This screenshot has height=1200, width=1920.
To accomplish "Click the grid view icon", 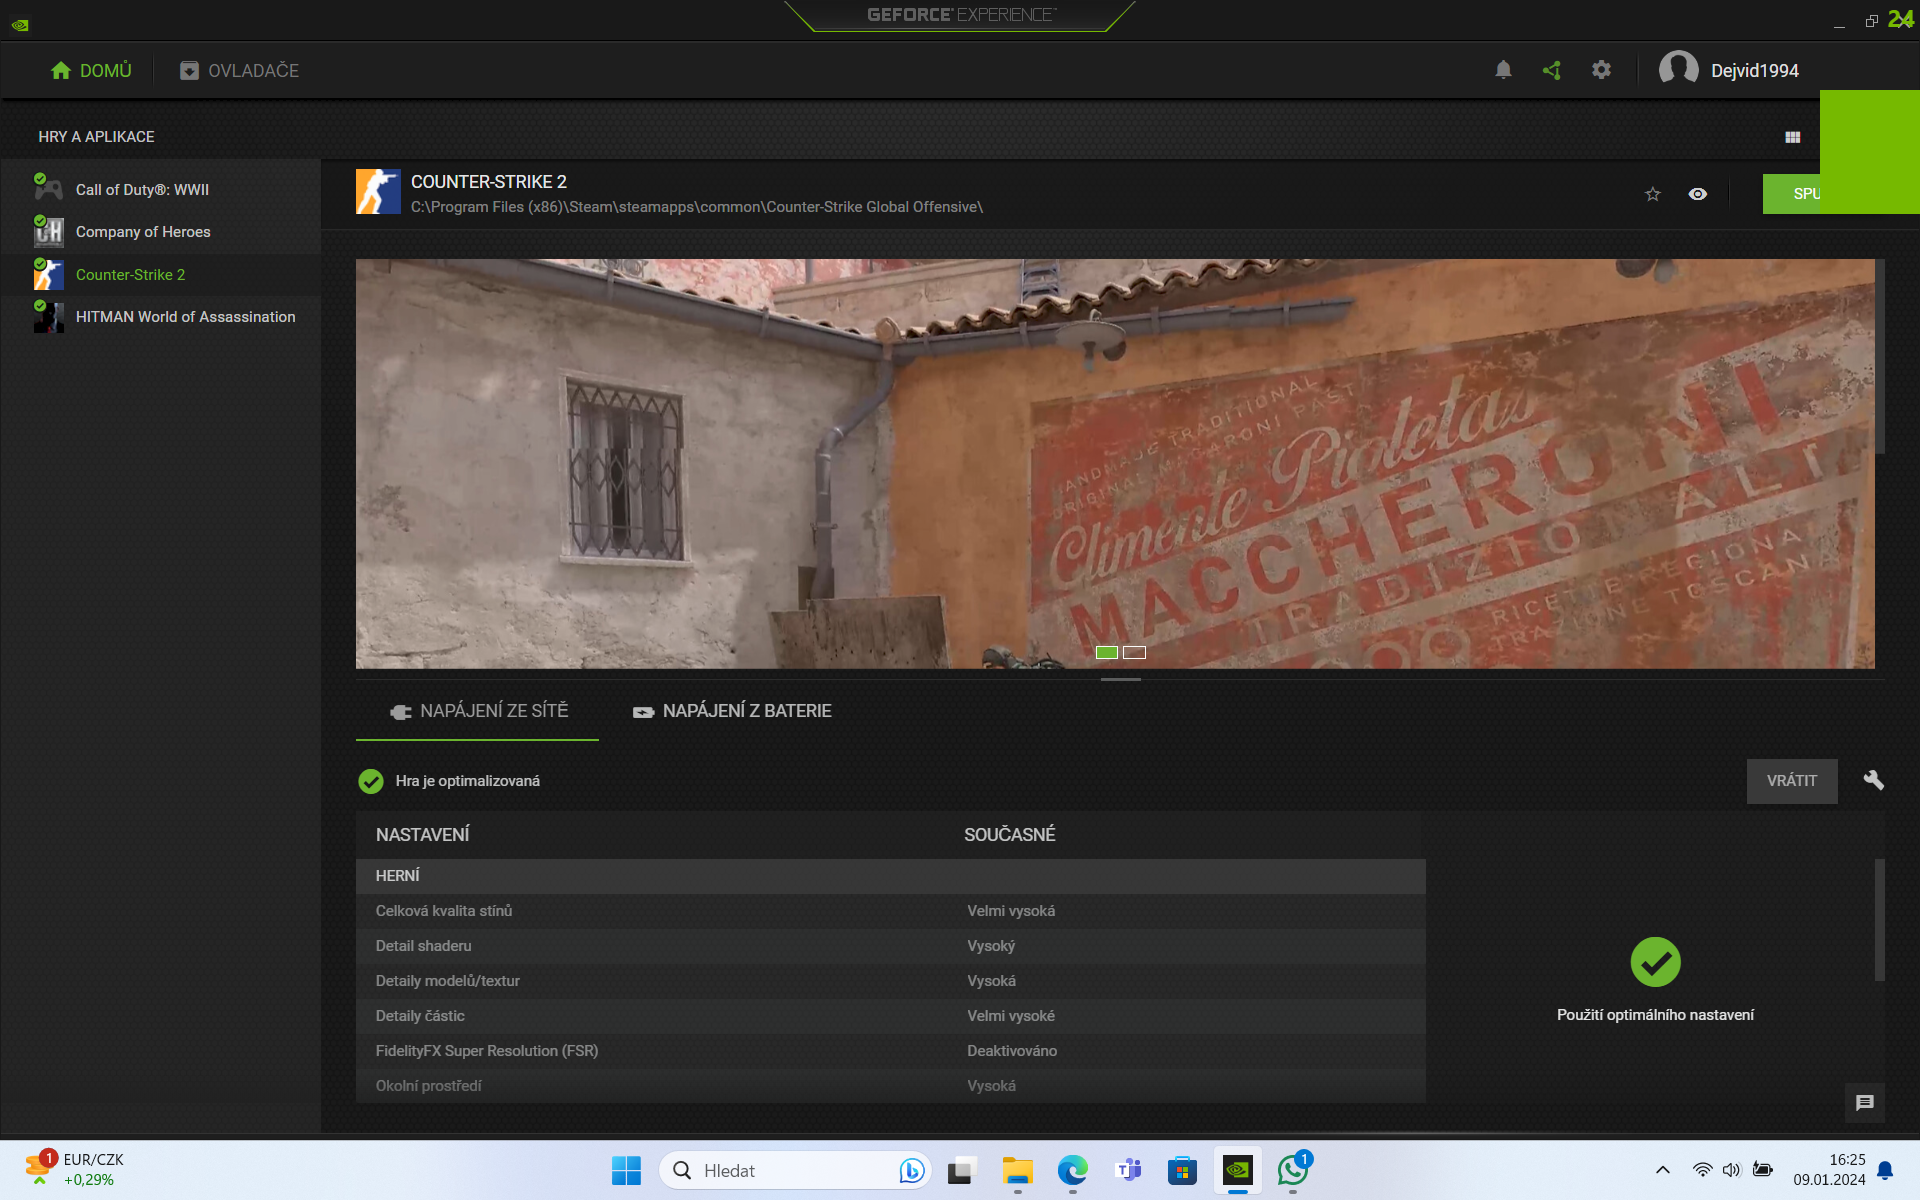I will coord(1792,137).
